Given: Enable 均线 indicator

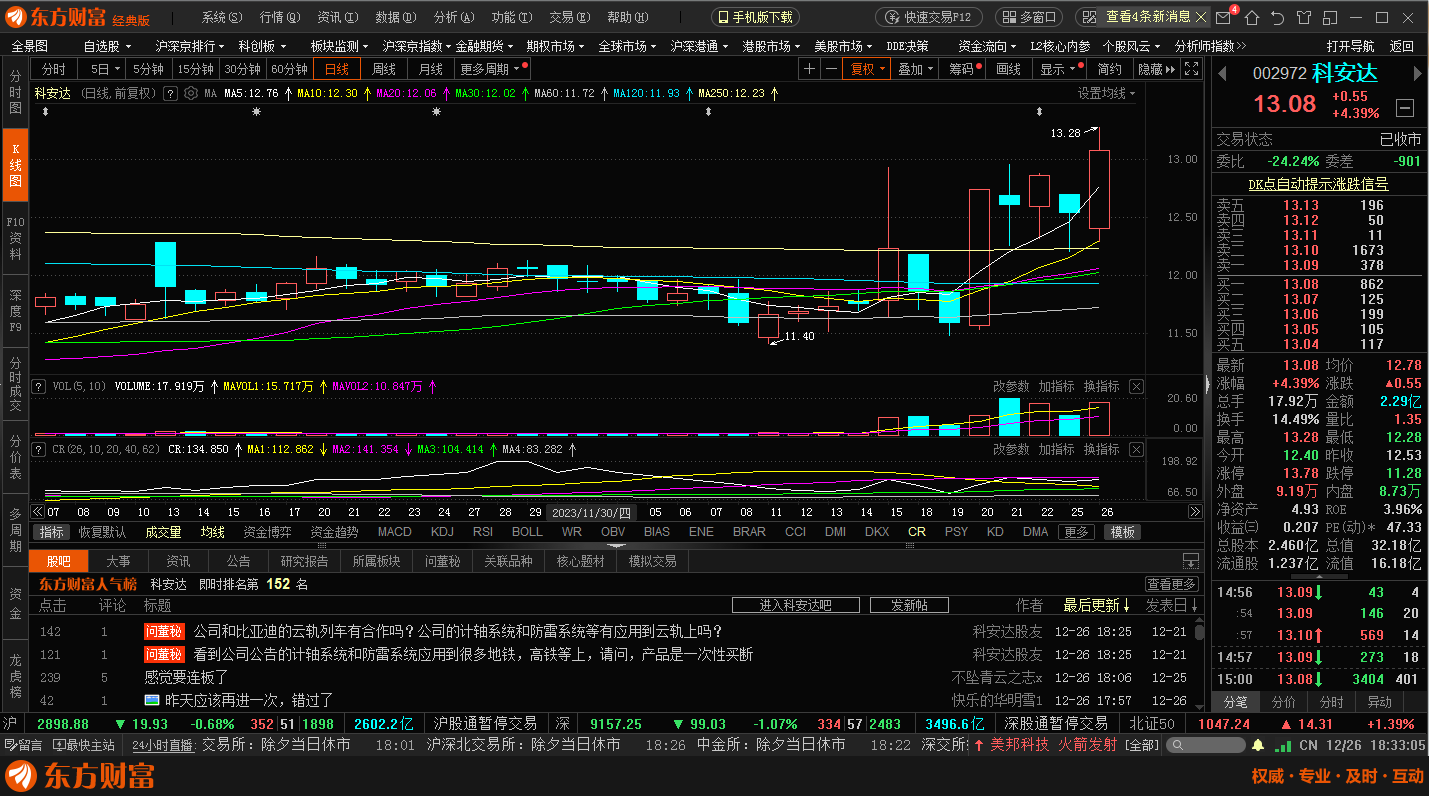Looking at the screenshot, I should tap(213, 532).
